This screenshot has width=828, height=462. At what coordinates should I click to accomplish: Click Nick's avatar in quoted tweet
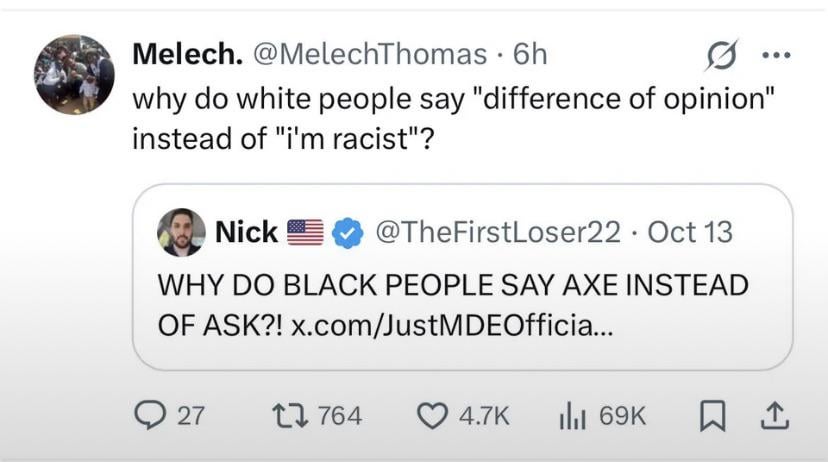(x=181, y=233)
